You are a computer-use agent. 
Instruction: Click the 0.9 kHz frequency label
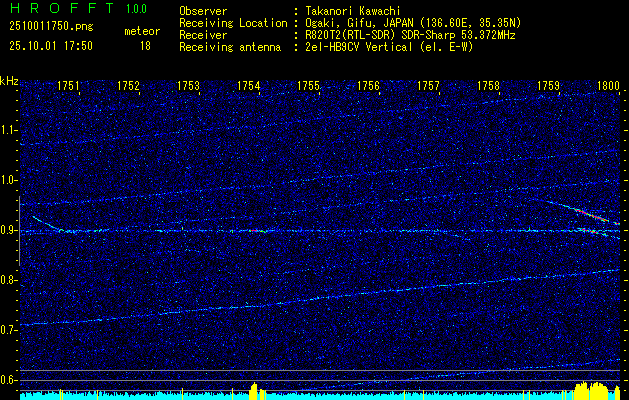coord(9,230)
